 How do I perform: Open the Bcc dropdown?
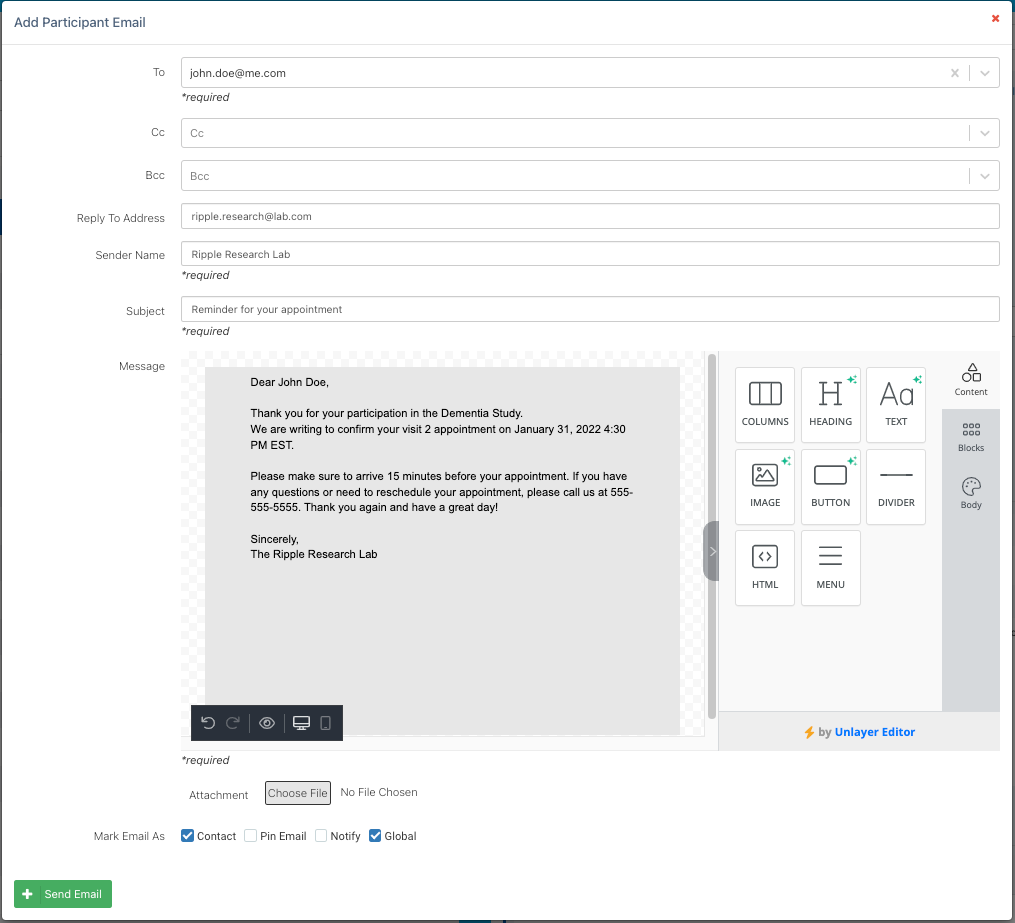coord(984,176)
